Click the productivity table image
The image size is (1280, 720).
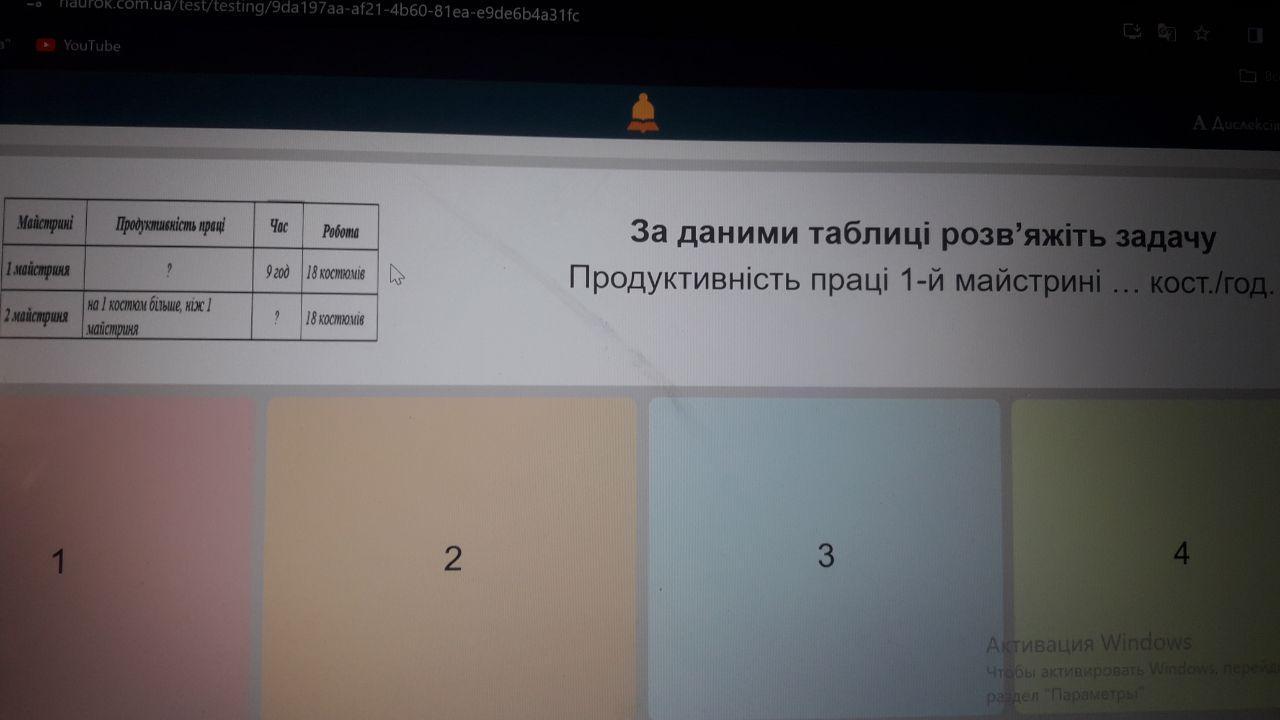[x=189, y=271]
